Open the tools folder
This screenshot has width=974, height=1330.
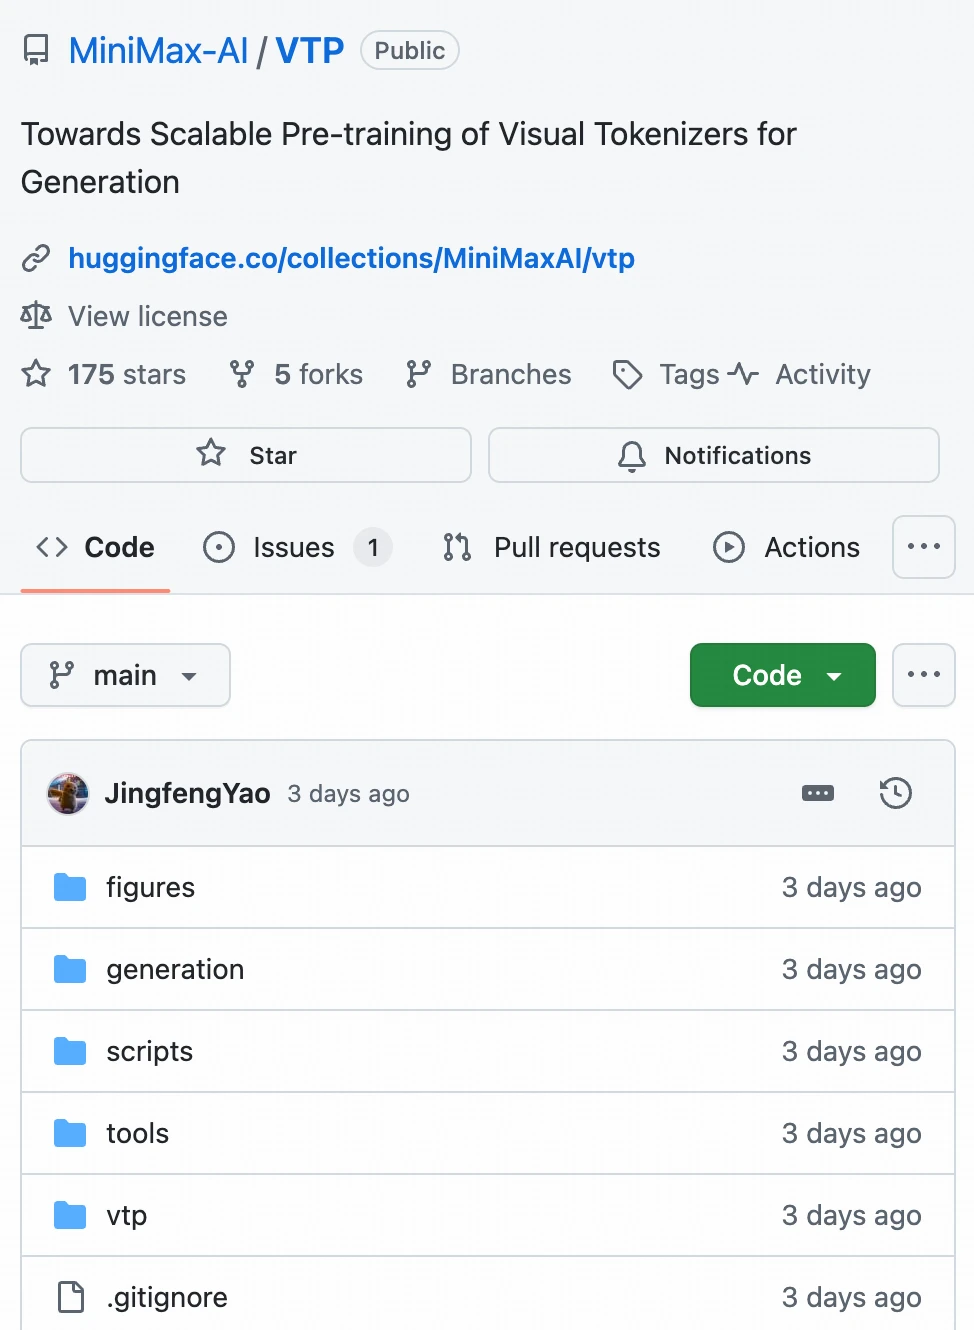pyautogui.click(x=137, y=1134)
